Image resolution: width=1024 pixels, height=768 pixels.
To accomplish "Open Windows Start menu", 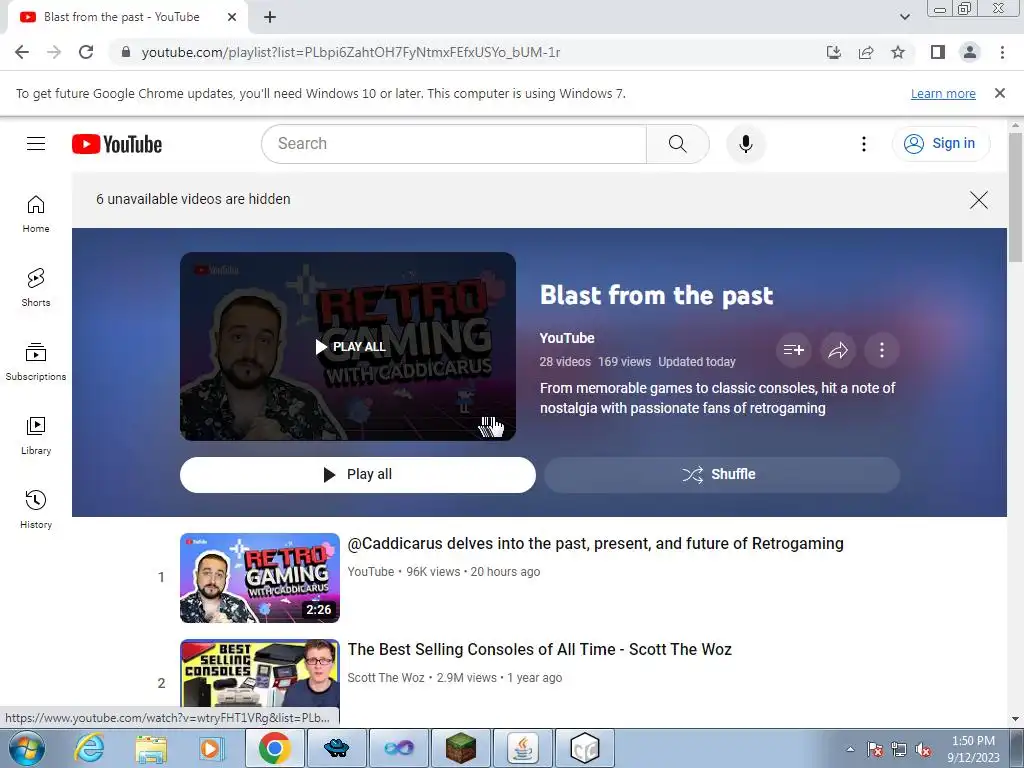I will point(27,748).
